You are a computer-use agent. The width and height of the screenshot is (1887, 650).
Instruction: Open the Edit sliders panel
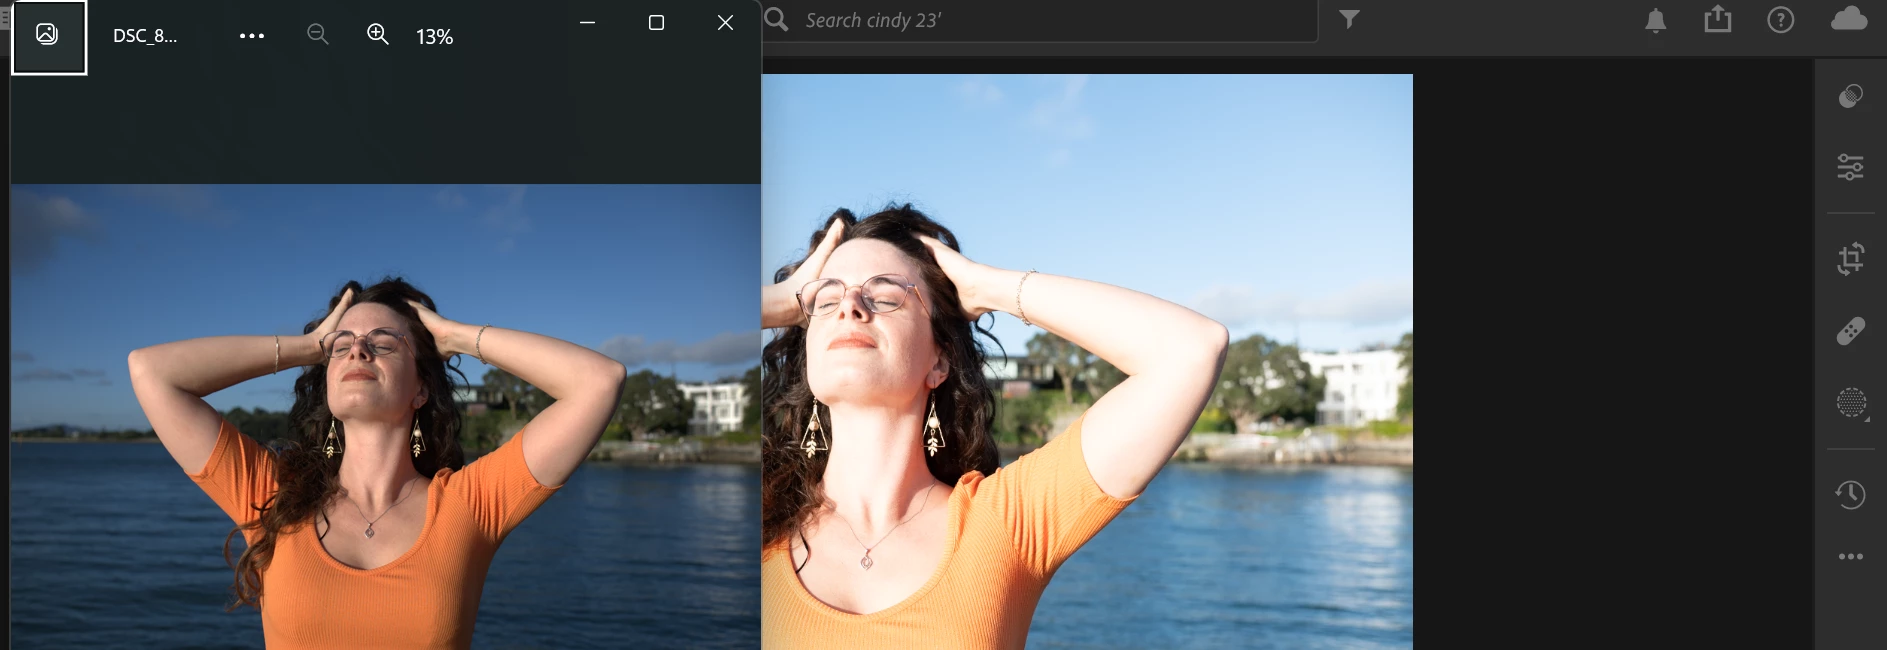click(1851, 167)
